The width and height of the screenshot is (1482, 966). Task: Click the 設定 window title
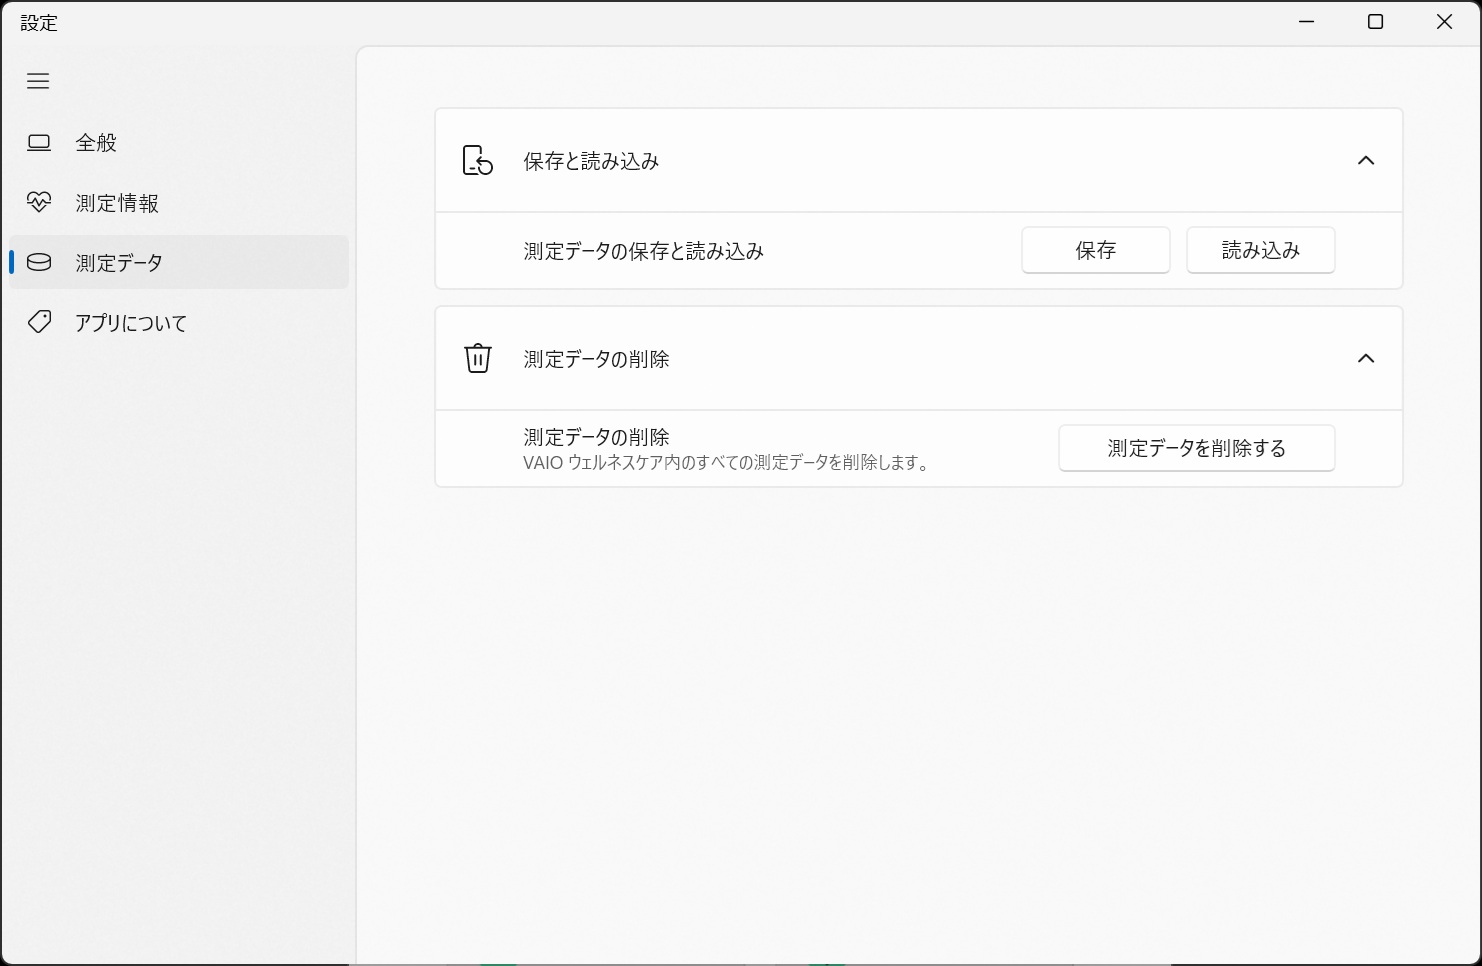39,23
